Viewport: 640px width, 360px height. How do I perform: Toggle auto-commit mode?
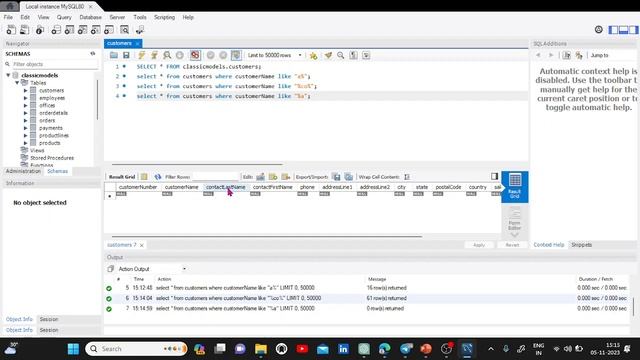tap(236, 55)
